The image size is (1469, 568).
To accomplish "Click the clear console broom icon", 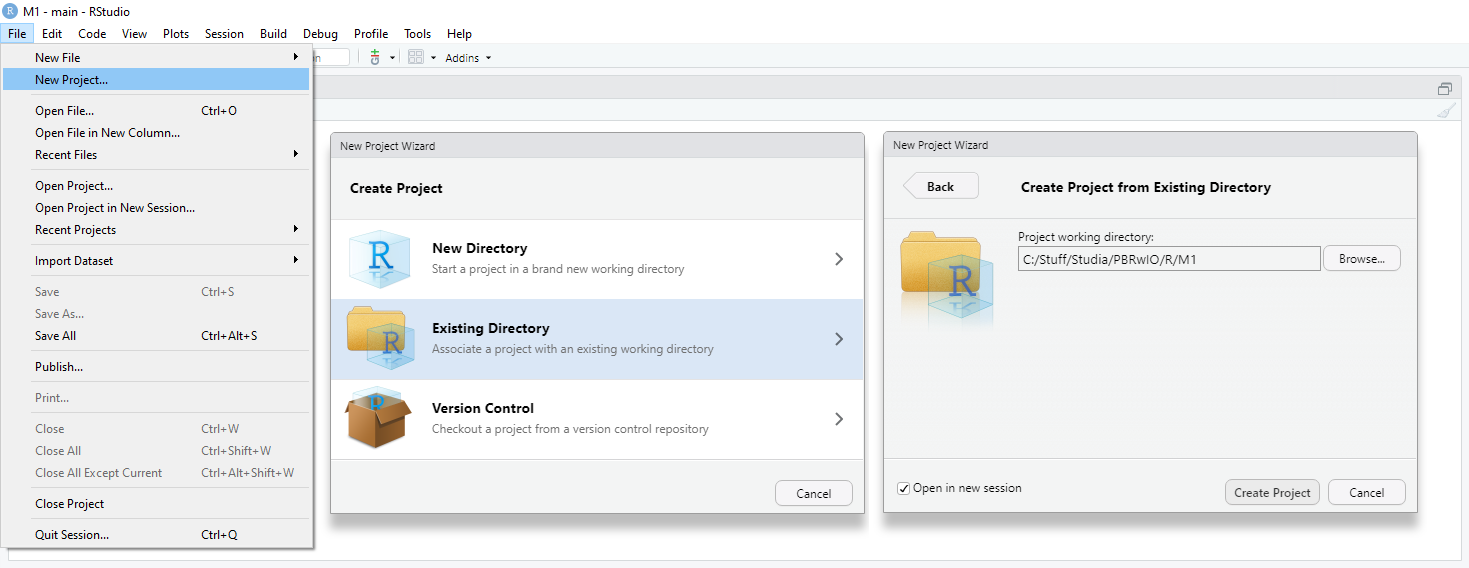I will point(1446,111).
